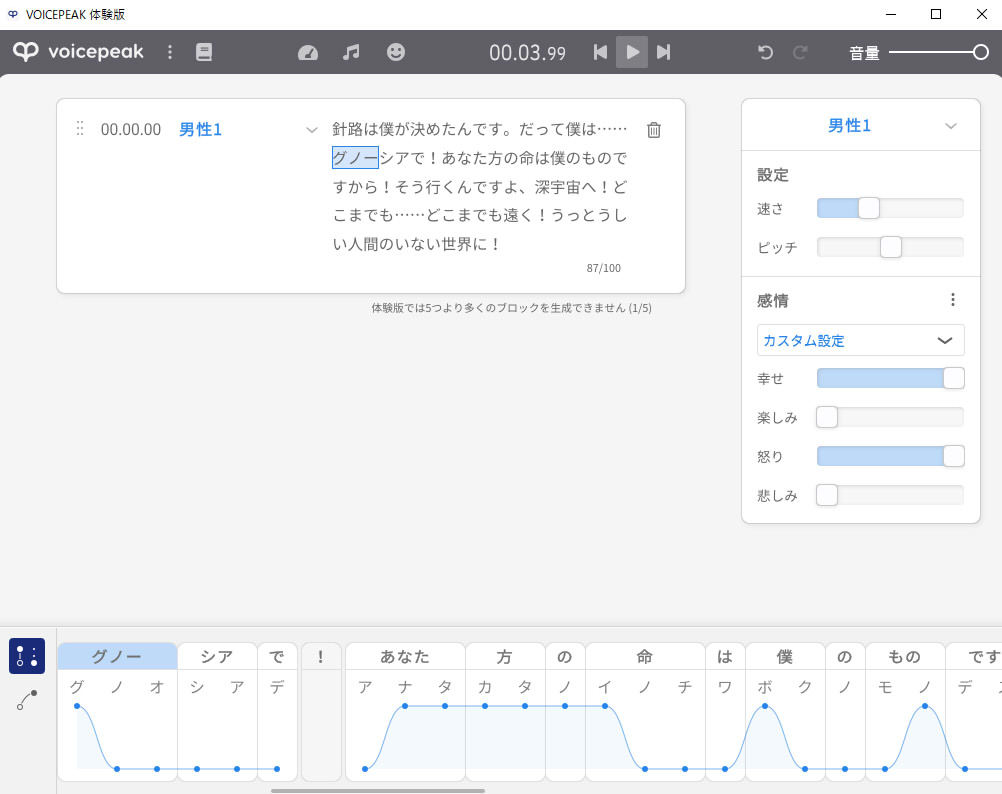Viewport: 1002px width, 794px height.
Task: Play the narration audio
Action: pos(632,52)
